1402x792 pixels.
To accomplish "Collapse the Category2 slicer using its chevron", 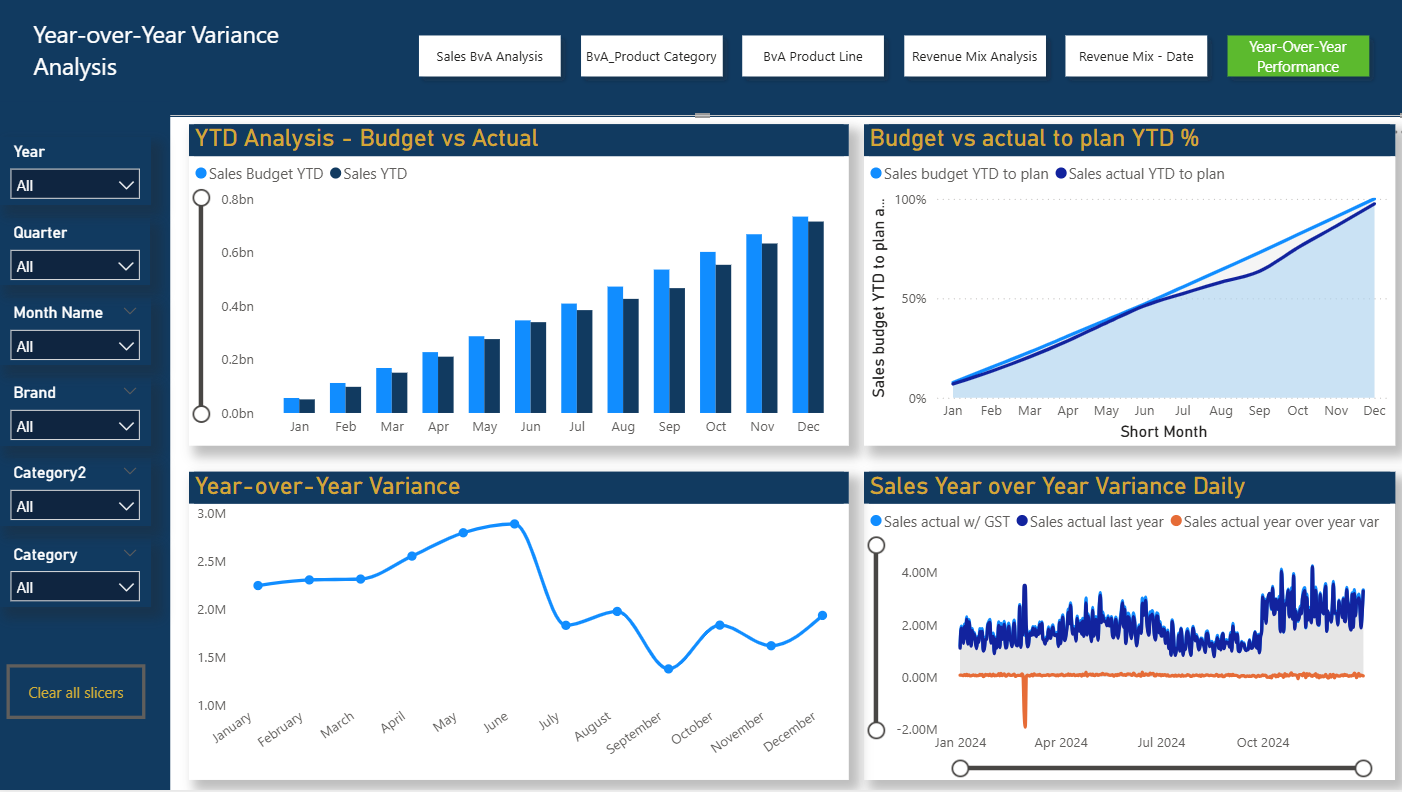I will click(130, 471).
